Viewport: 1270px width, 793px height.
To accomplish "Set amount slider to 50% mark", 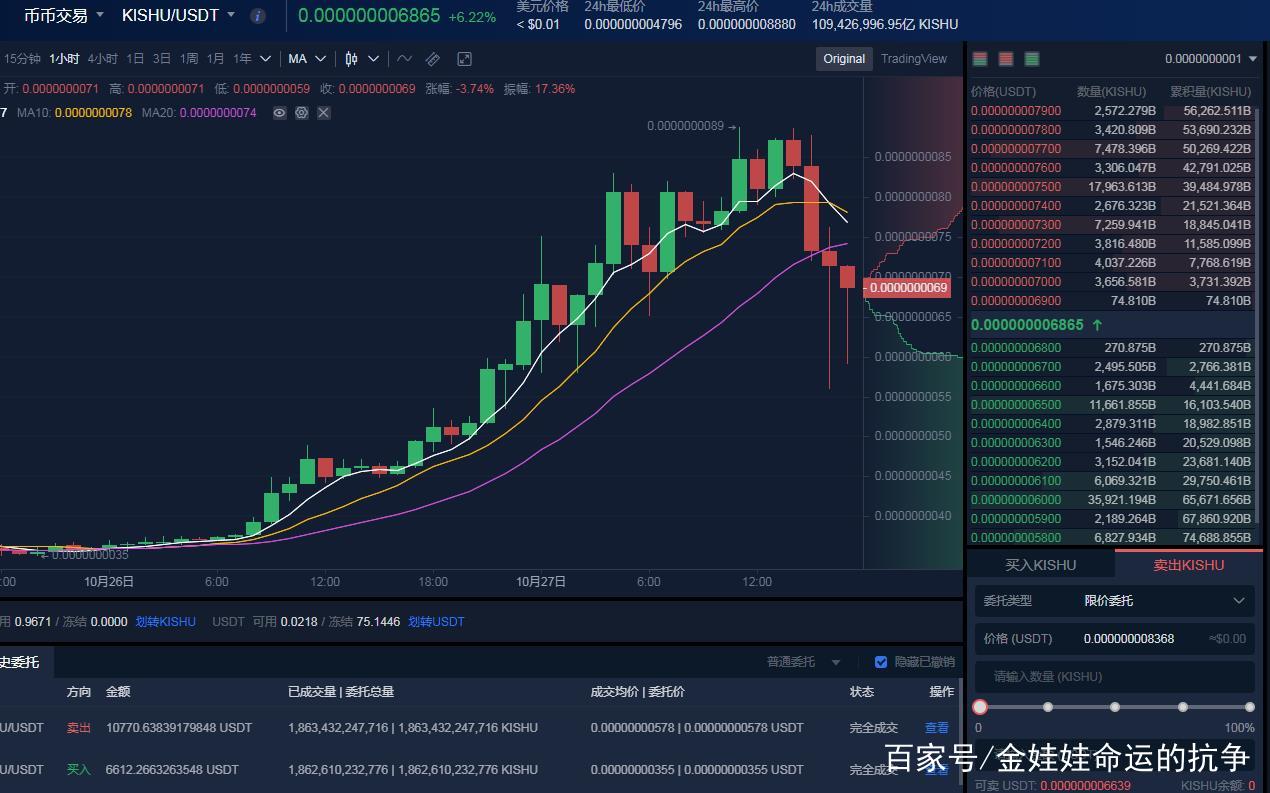I will (1115, 707).
